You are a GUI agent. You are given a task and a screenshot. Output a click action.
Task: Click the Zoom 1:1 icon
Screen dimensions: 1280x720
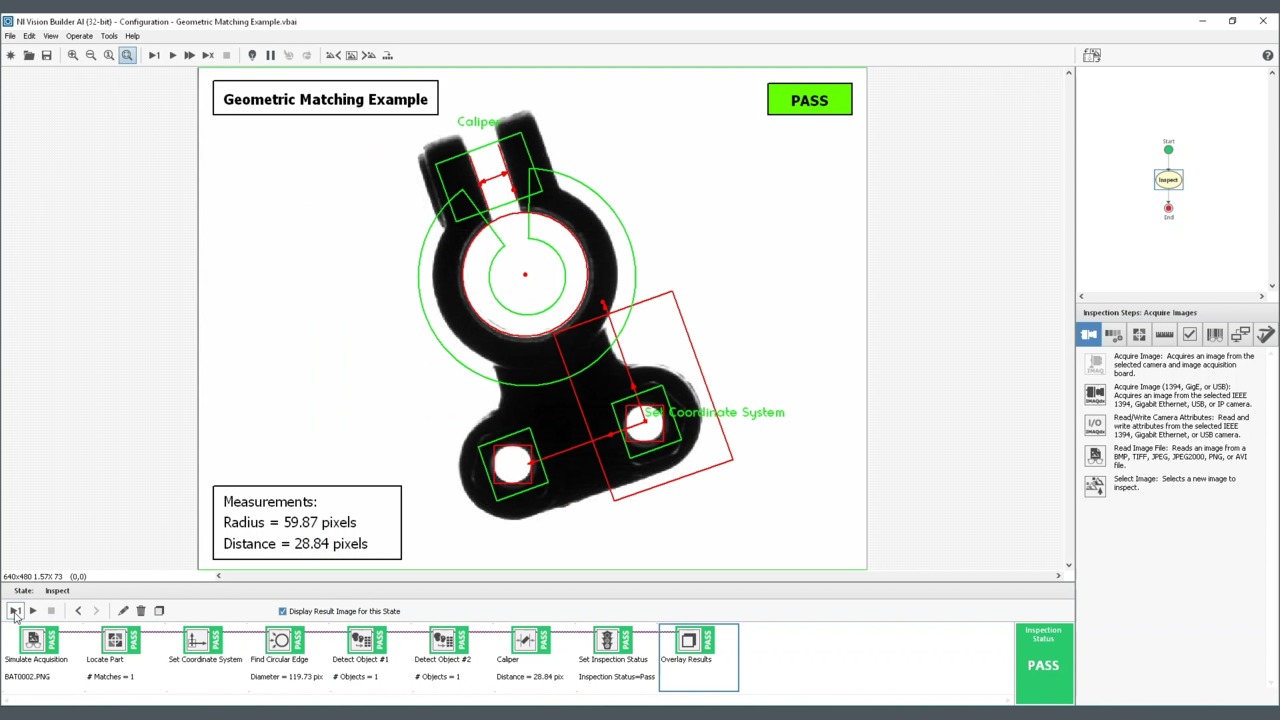109,55
